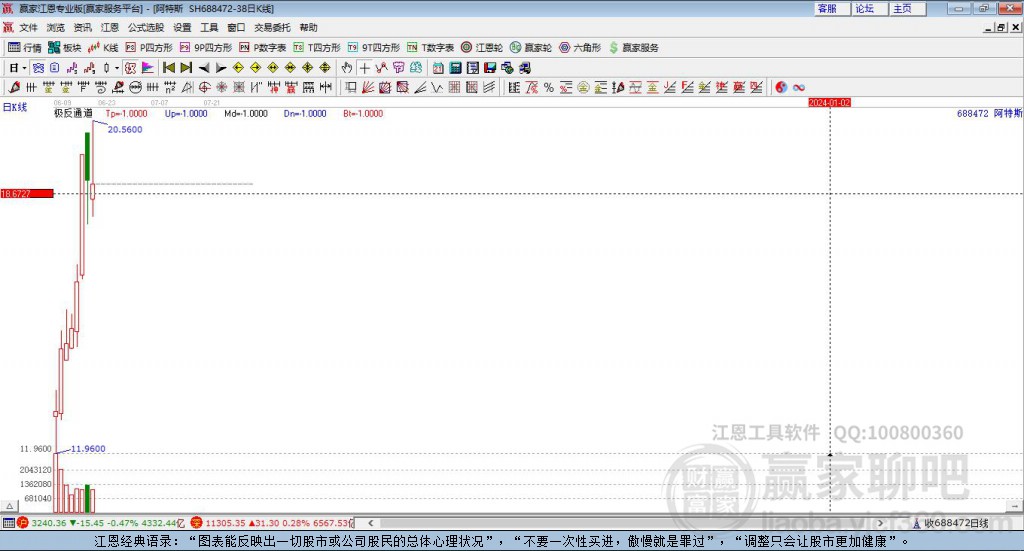Click the 收688472日线 status entry
The width and height of the screenshot is (1024, 551).
point(956,523)
